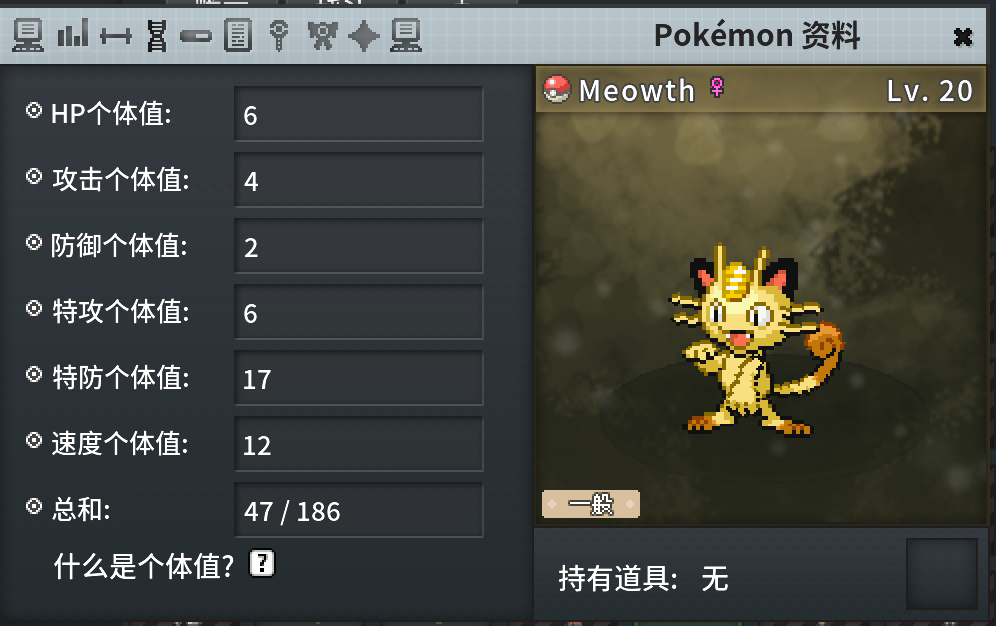The height and width of the screenshot is (626, 996).
Task: Open the last computer tab icon
Action: (x=407, y=35)
